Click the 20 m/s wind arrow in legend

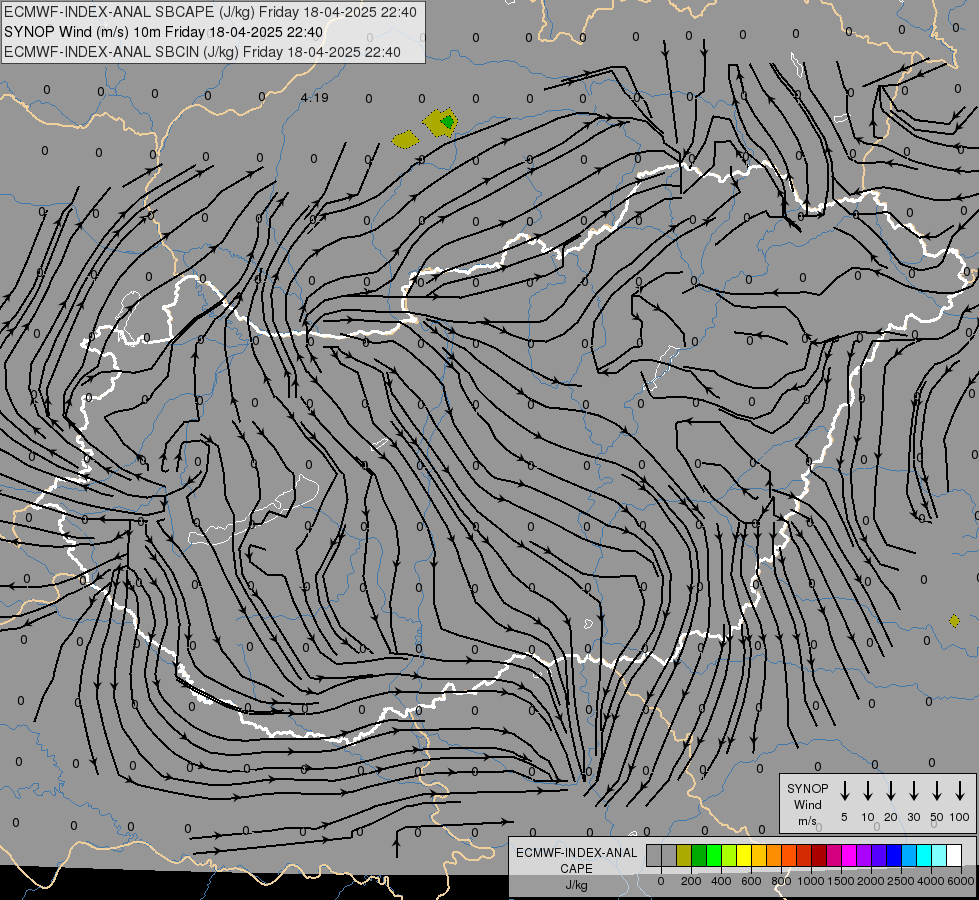click(891, 790)
